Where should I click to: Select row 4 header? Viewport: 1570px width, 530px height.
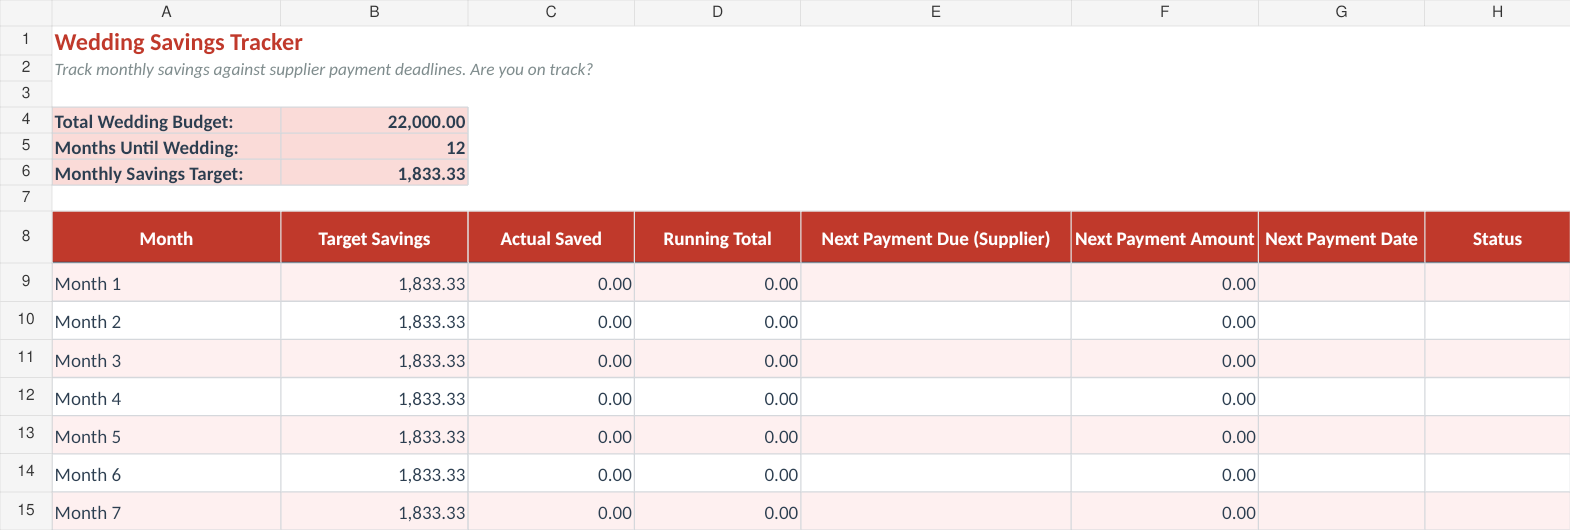click(x=26, y=119)
